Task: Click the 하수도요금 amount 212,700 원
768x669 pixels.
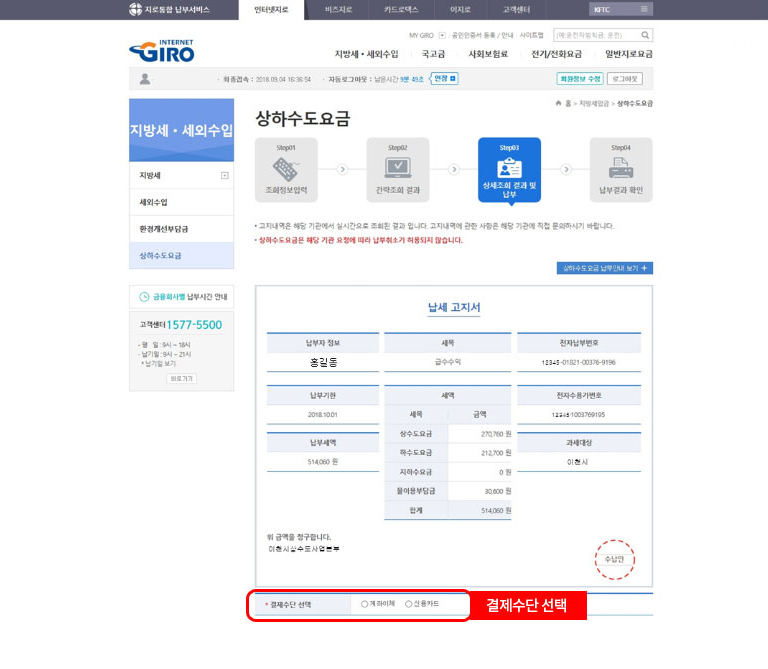Action: pos(496,453)
